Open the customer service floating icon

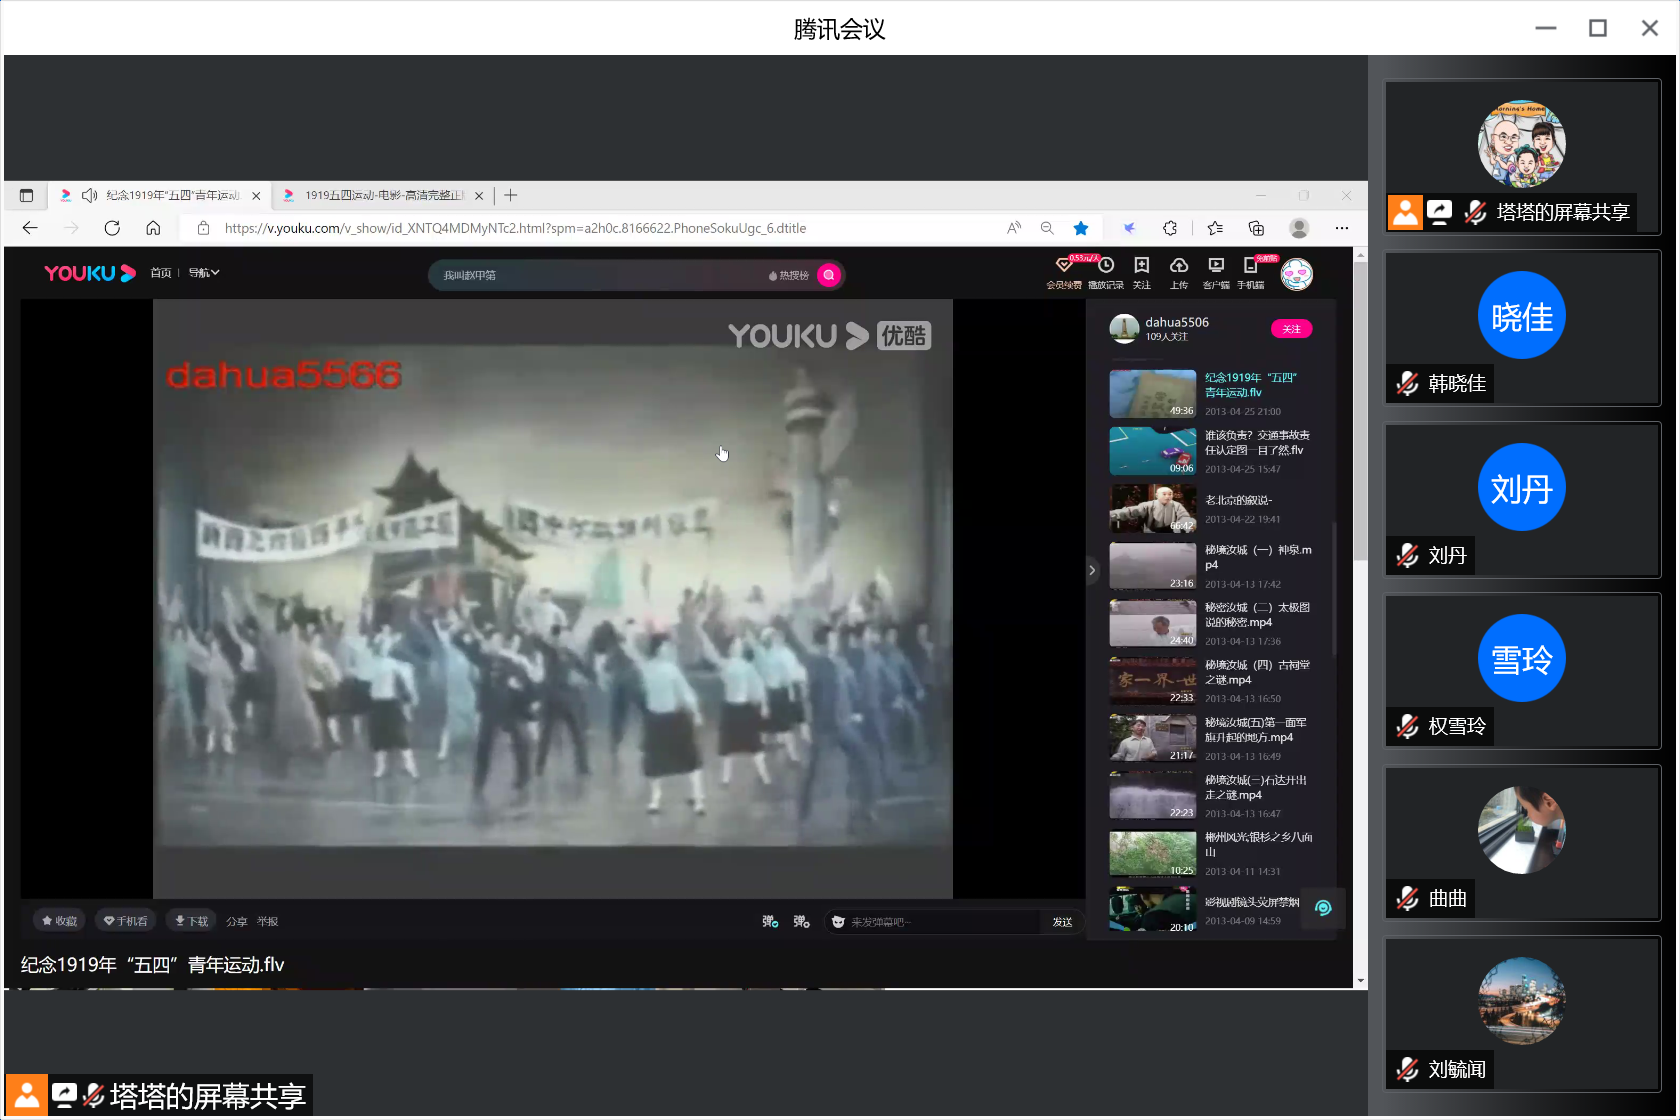(x=1323, y=908)
